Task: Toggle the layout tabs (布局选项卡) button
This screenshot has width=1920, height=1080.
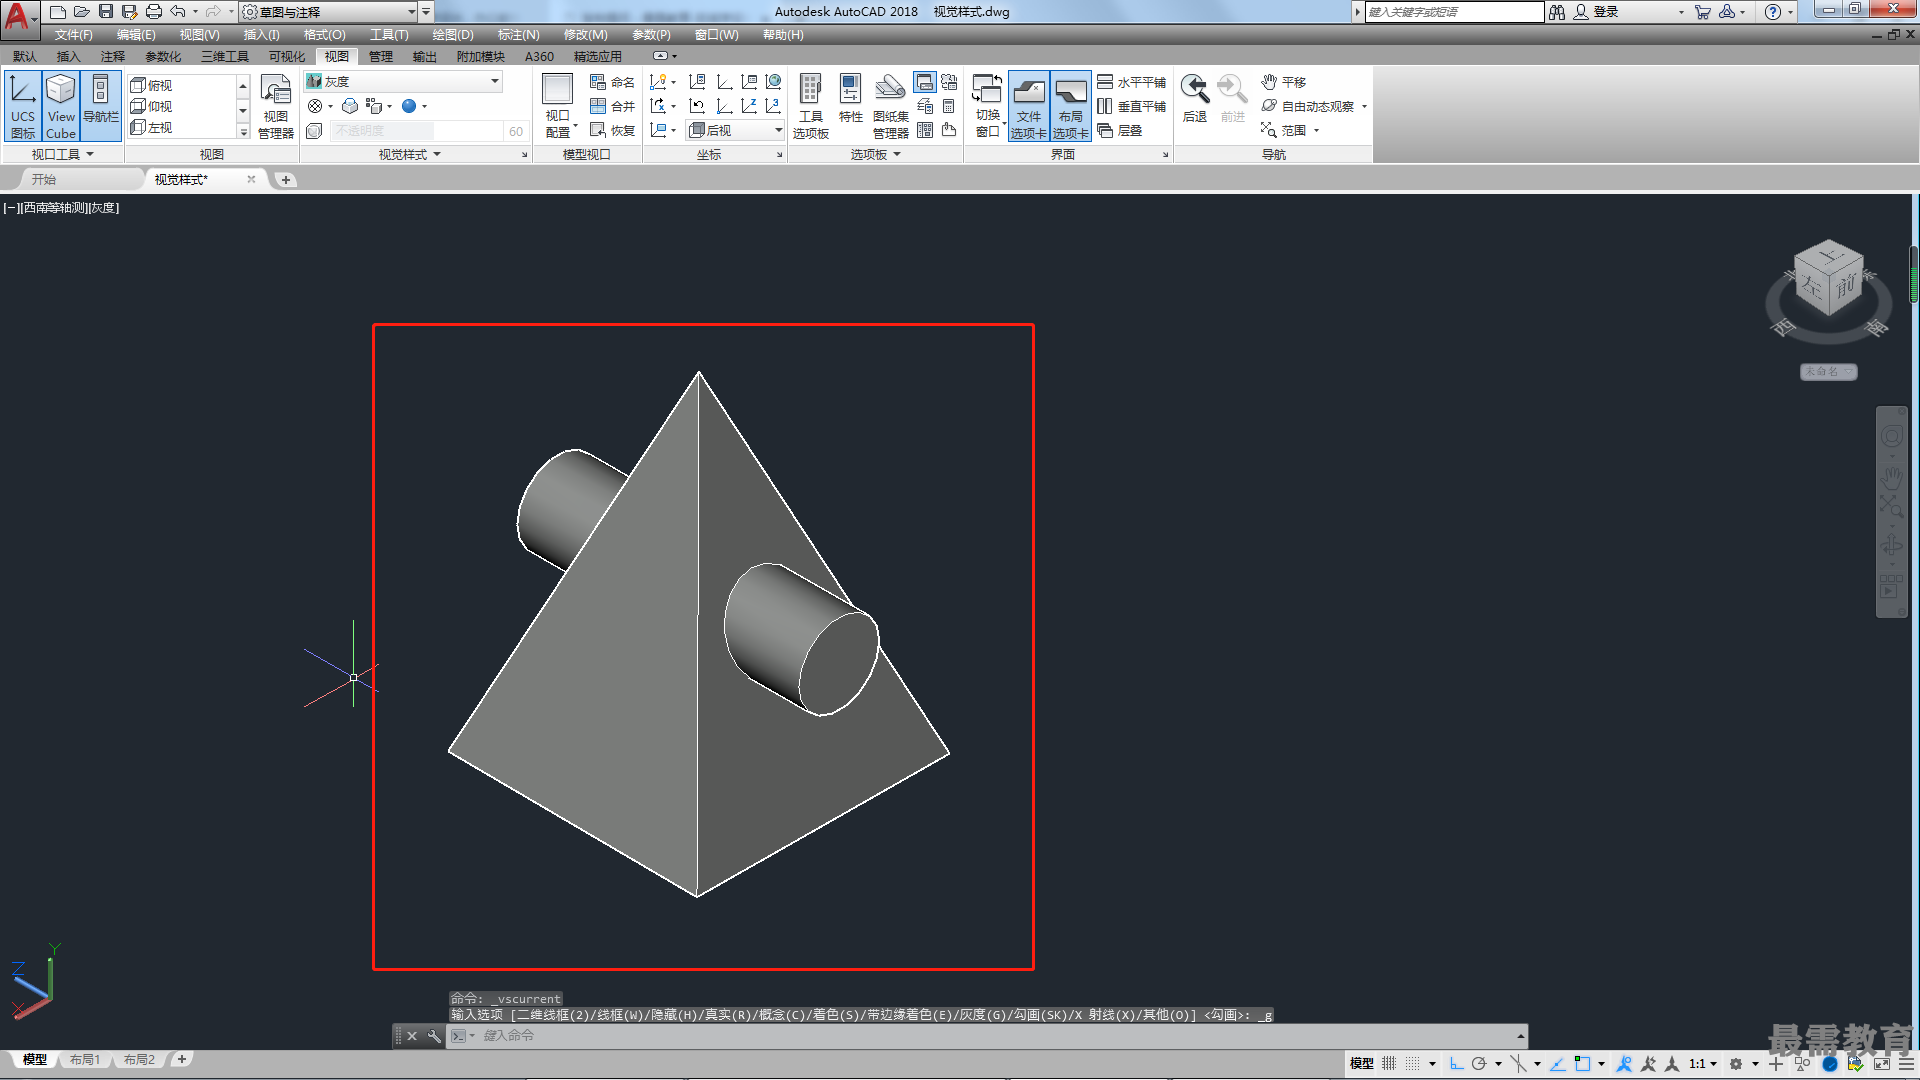Action: pos(1070,106)
